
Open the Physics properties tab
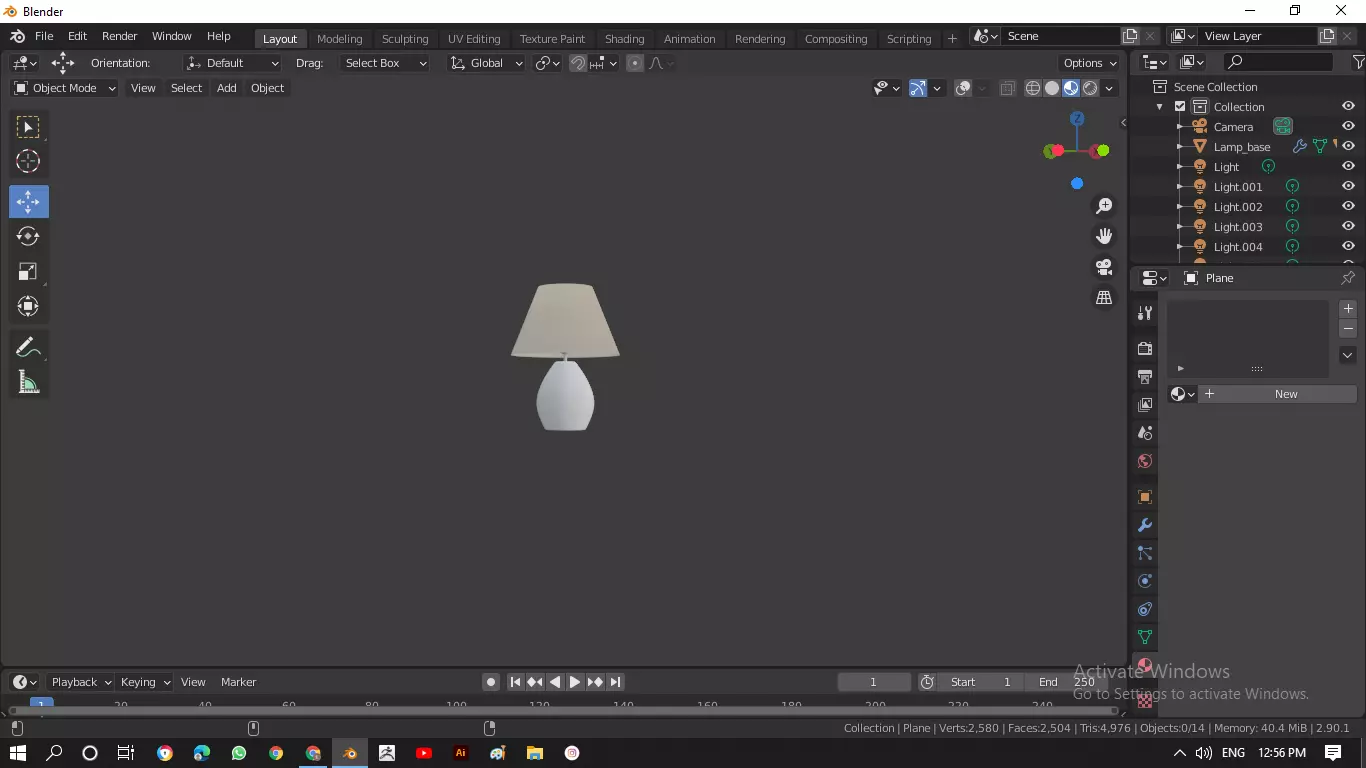coord(1145,581)
